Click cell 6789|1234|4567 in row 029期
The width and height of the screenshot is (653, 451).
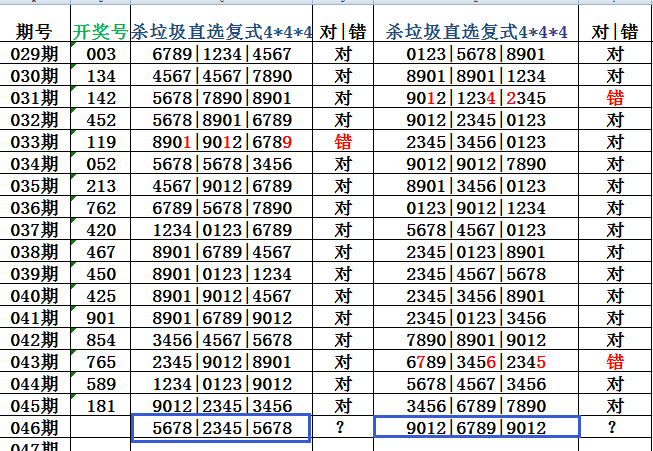point(222,54)
